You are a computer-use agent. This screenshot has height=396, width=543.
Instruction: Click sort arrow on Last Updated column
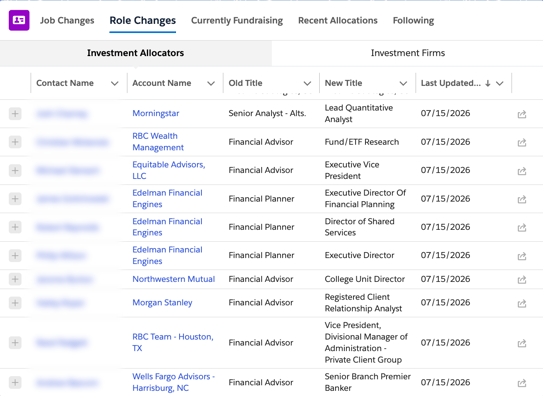(488, 83)
